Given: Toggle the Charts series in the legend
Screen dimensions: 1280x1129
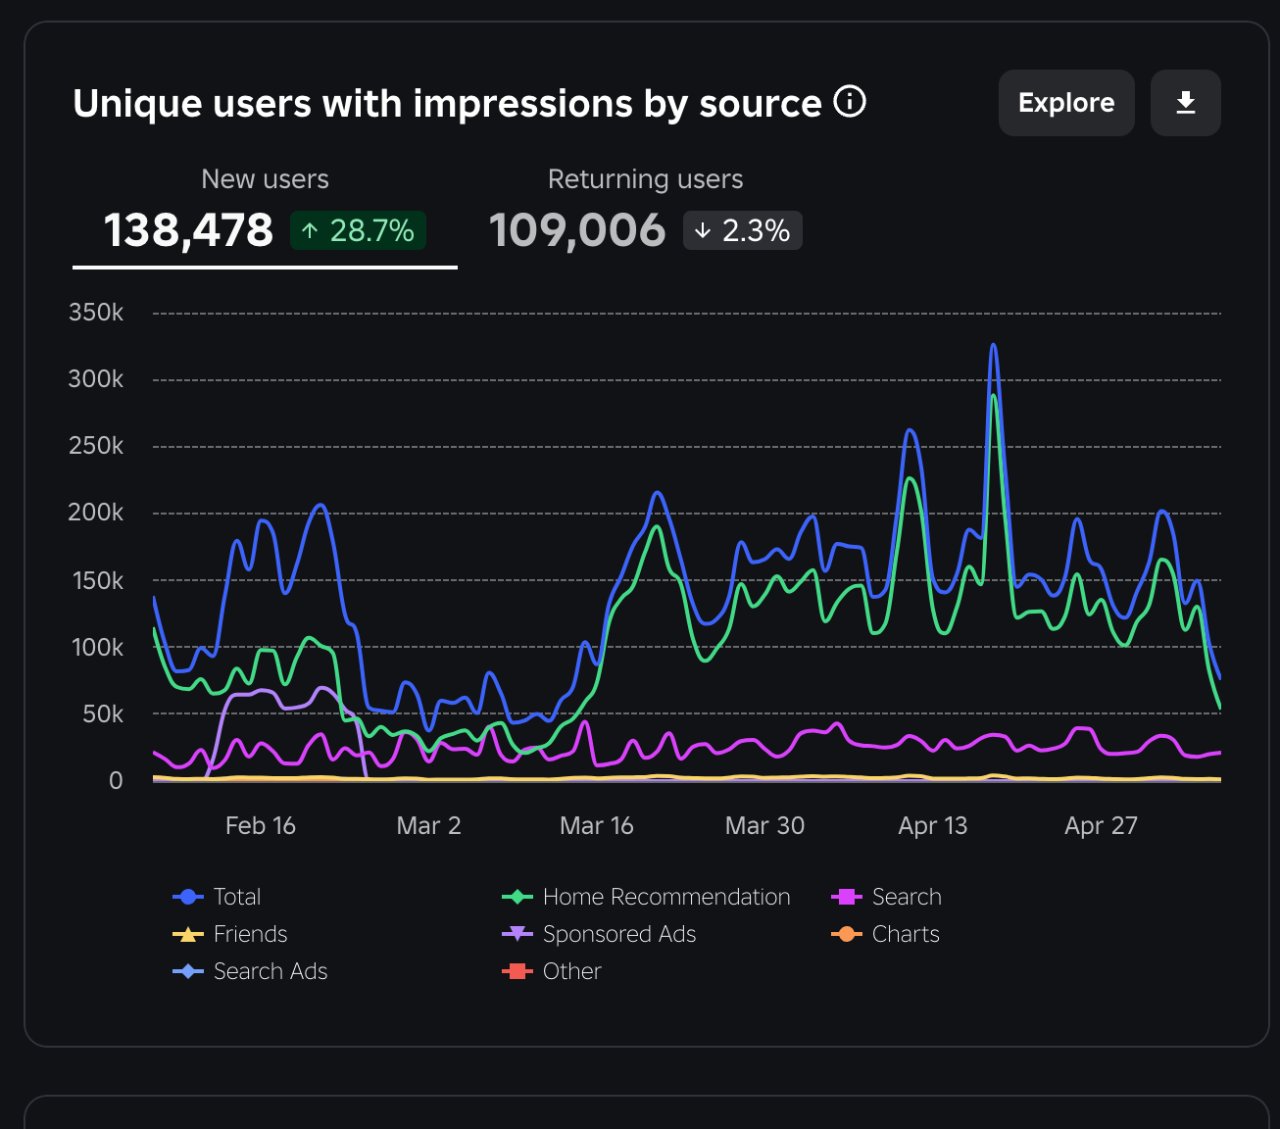Looking at the screenshot, I should (x=885, y=934).
